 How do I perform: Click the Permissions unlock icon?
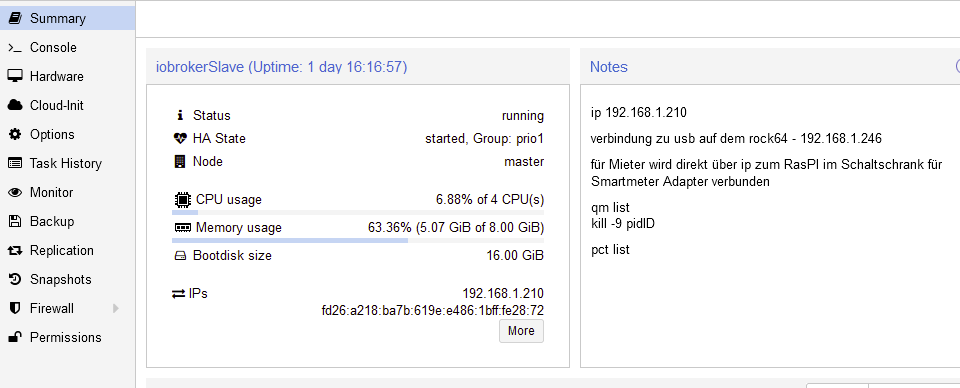[x=15, y=337]
